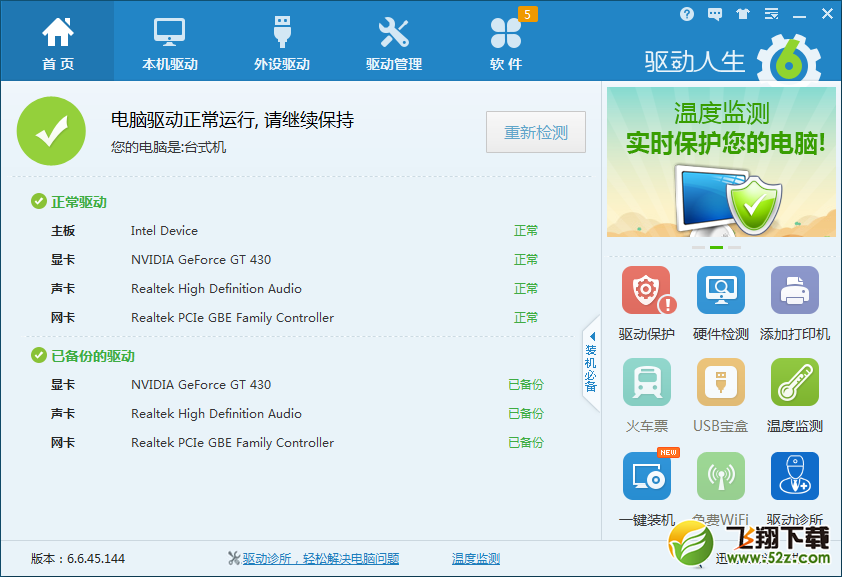Select 主板 Intel Device row
This screenshot has height=577, width=842.
point(294,231)
